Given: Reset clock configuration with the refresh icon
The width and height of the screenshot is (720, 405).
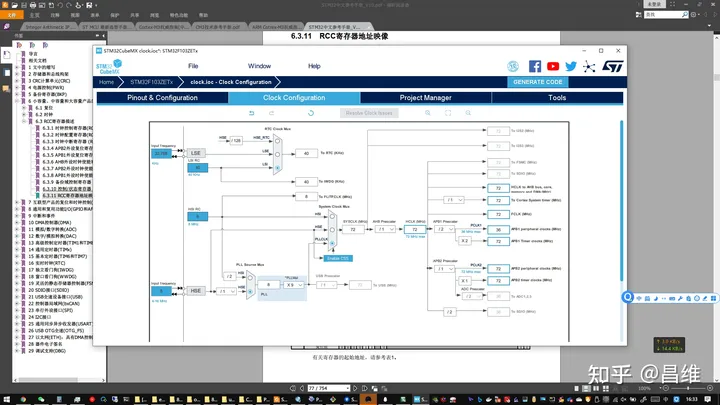Looking at the screenshot, I should (x=311, y=113).
